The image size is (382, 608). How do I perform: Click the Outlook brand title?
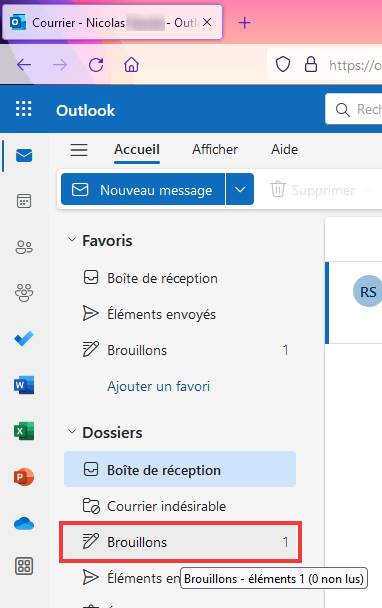tap(86, 111)
